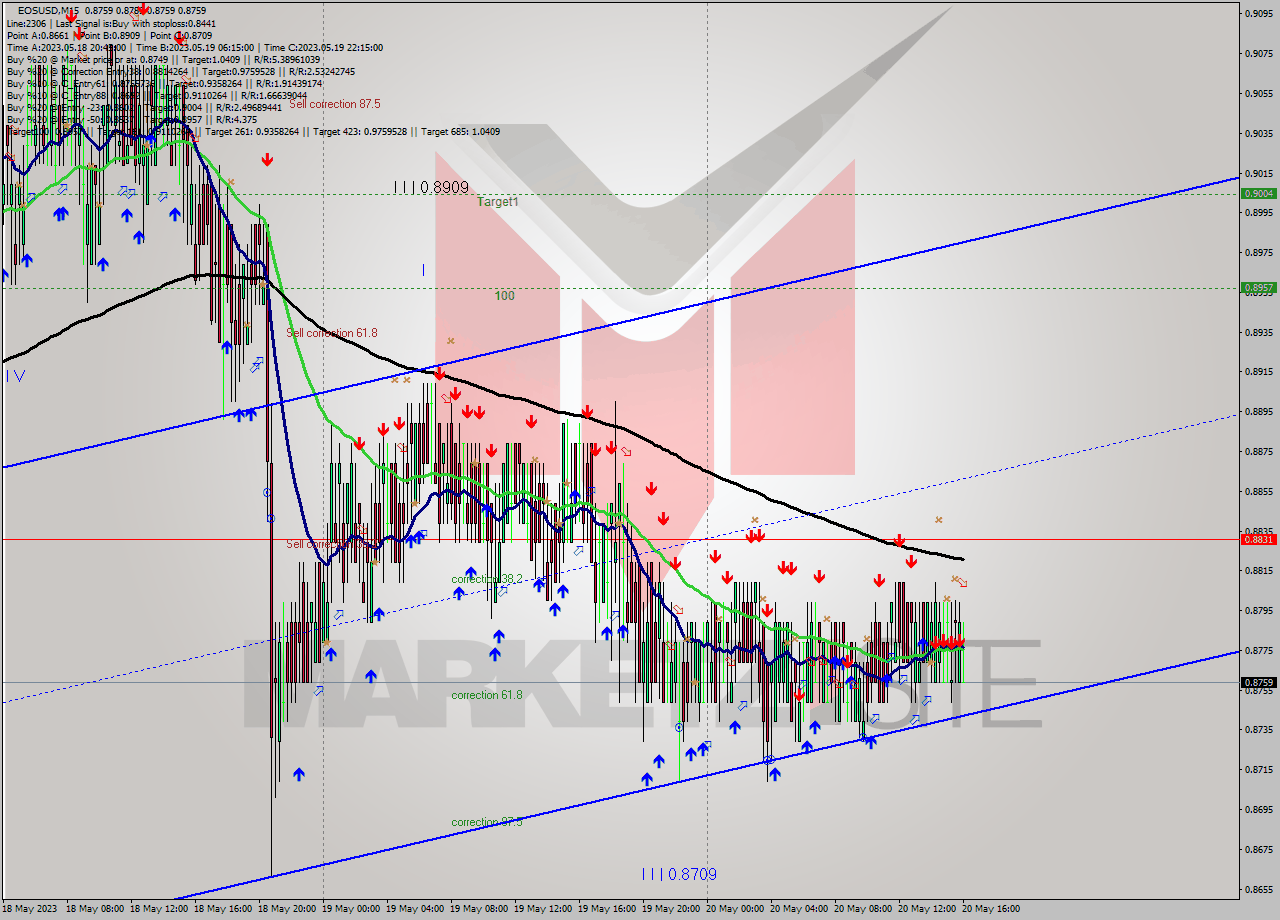The image size is (1280, 920).
Task: Click the green 0.8957 price tag
Action: point(1258,287)
